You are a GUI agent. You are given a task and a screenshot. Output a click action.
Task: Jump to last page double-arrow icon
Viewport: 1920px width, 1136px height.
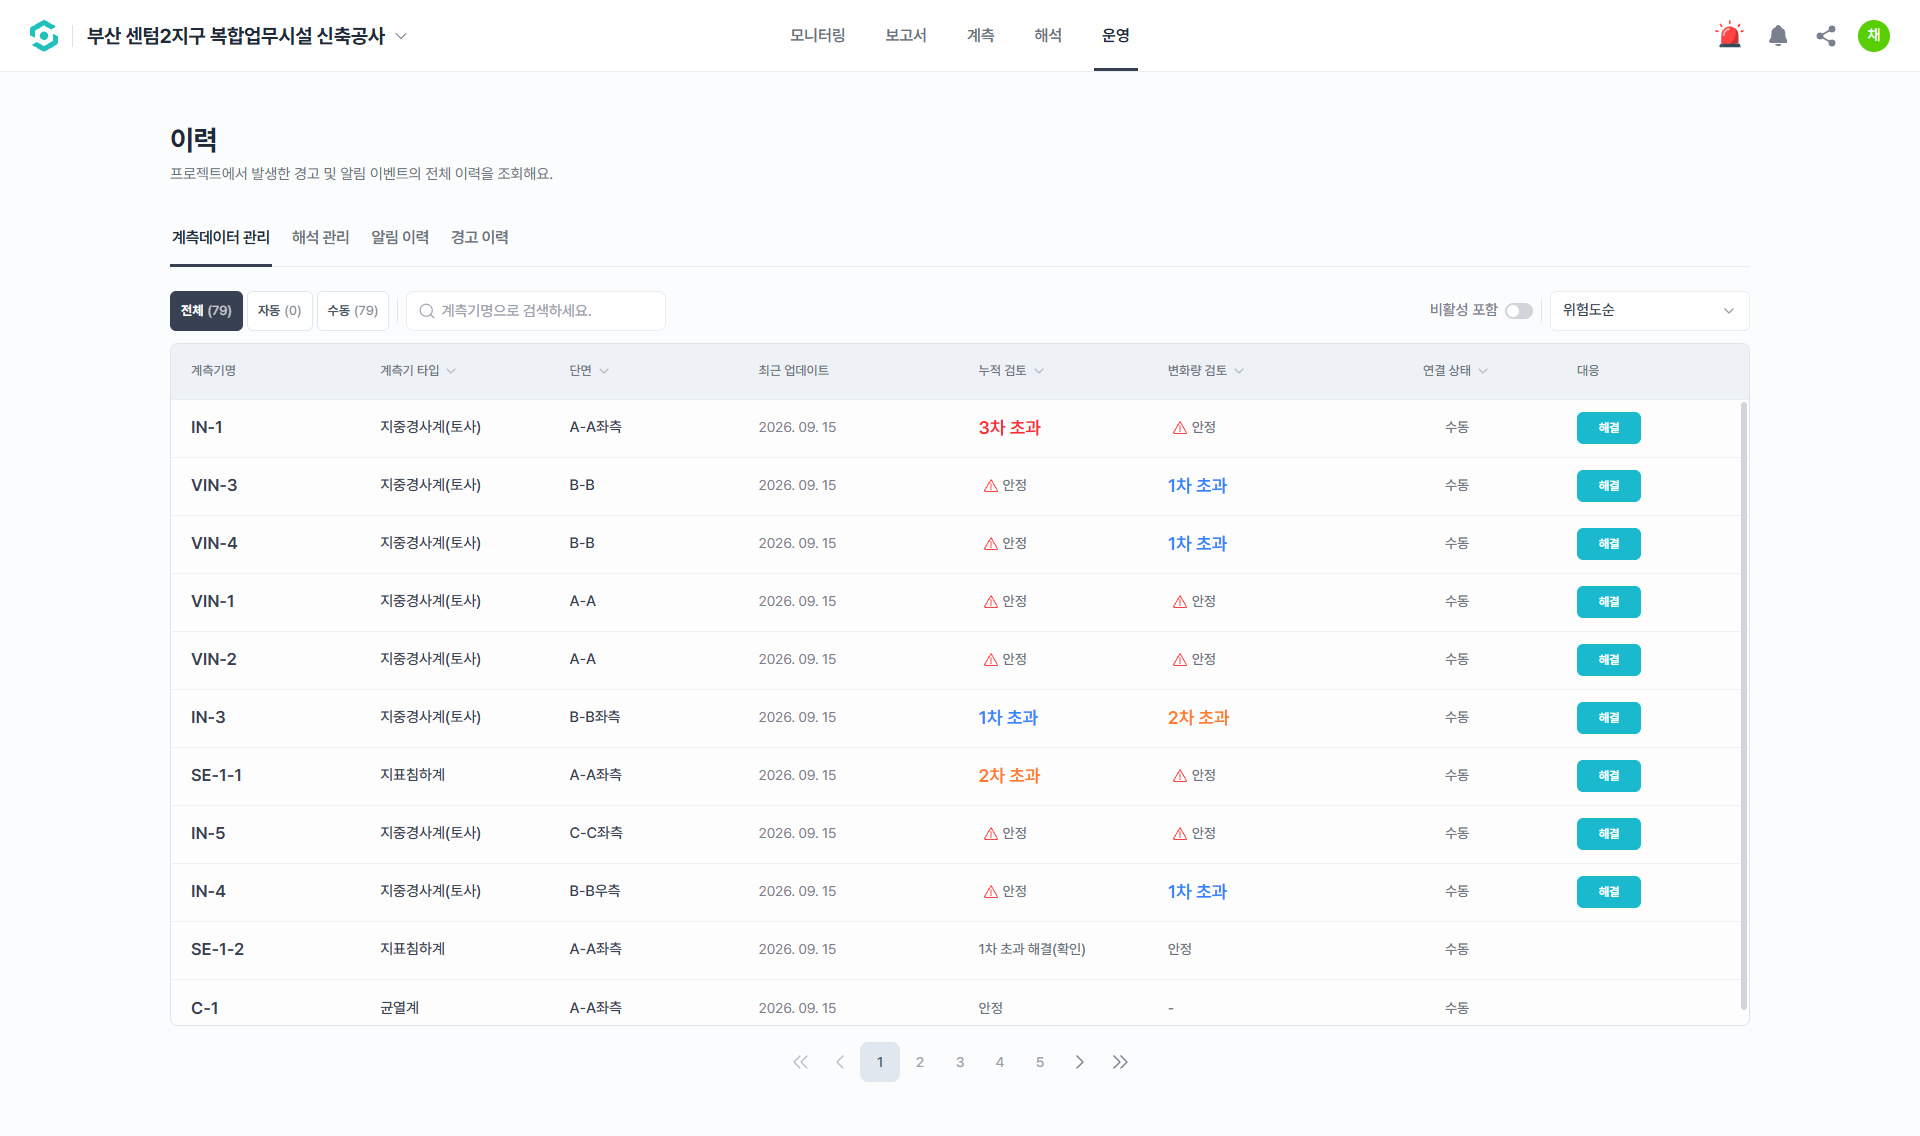click(1120, 1062)
